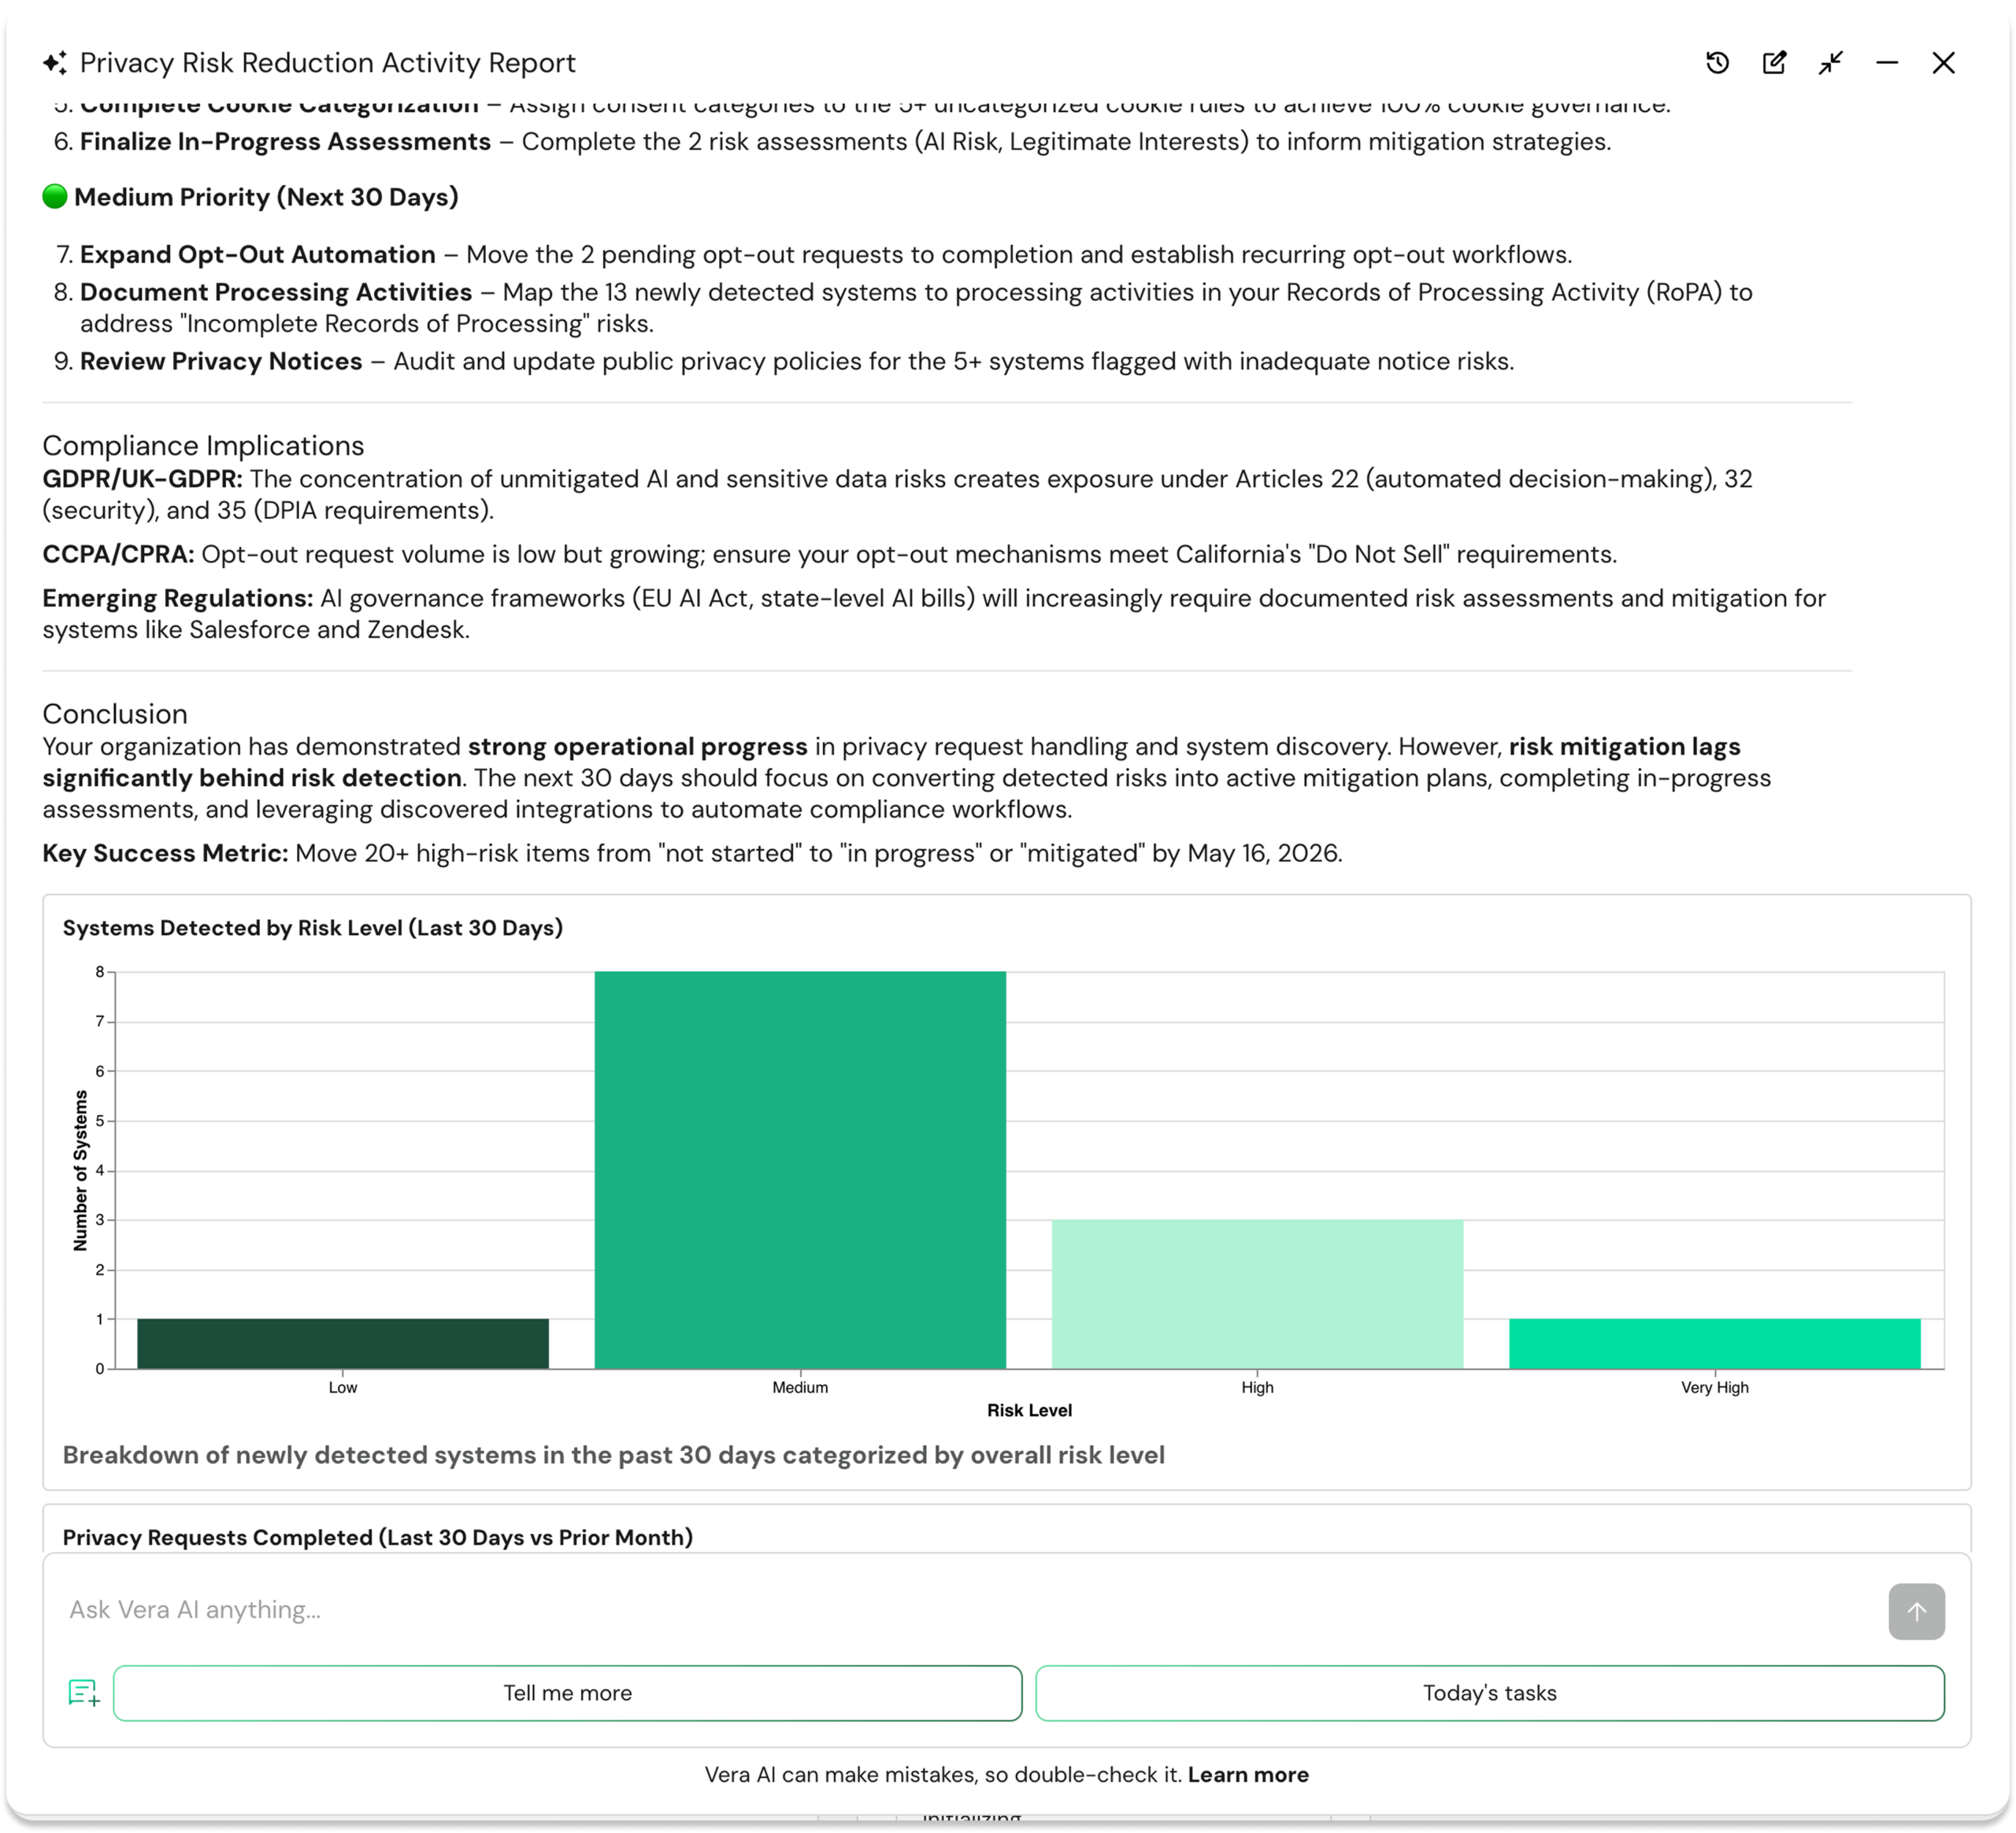Screen dimensions: 2016x1833
Task: Click the 'Low' x-axis label
Action: click(x=343, y=1387)
